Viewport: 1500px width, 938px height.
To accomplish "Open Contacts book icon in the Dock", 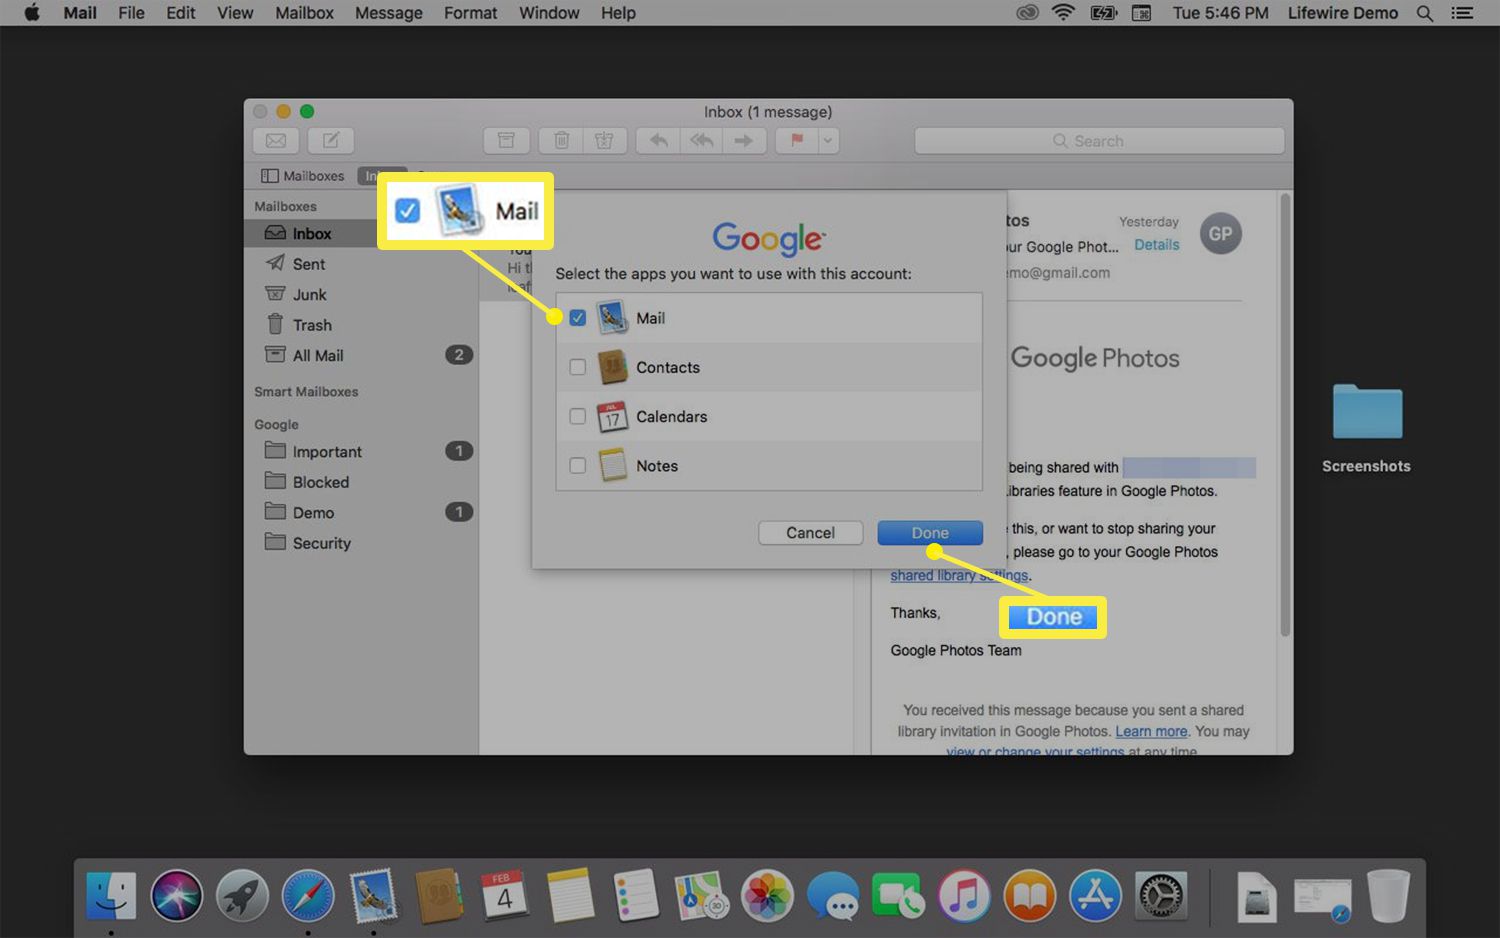I will click(439, 895).
